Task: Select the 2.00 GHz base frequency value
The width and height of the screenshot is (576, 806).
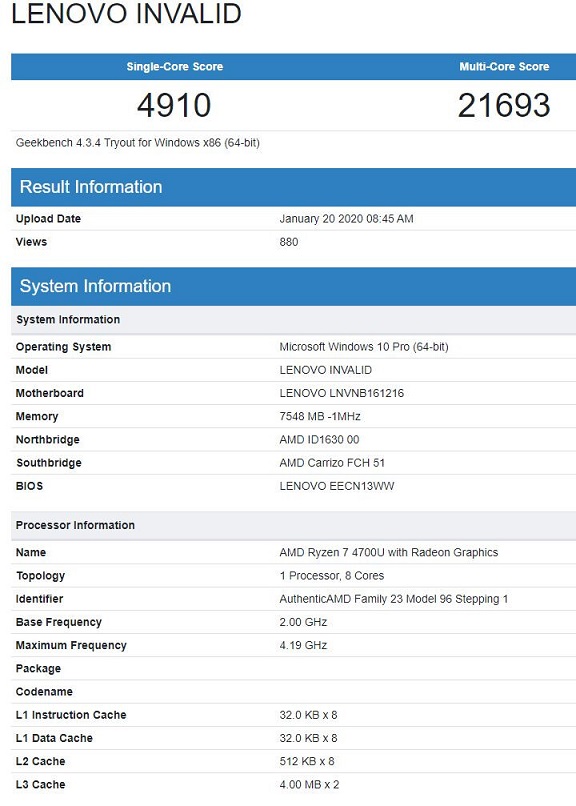Action: click(303, 622)
